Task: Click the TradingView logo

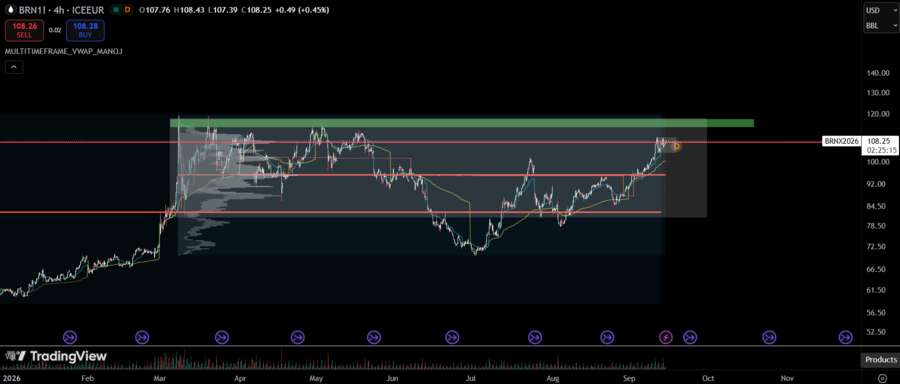Action: (x=55, y=356)
